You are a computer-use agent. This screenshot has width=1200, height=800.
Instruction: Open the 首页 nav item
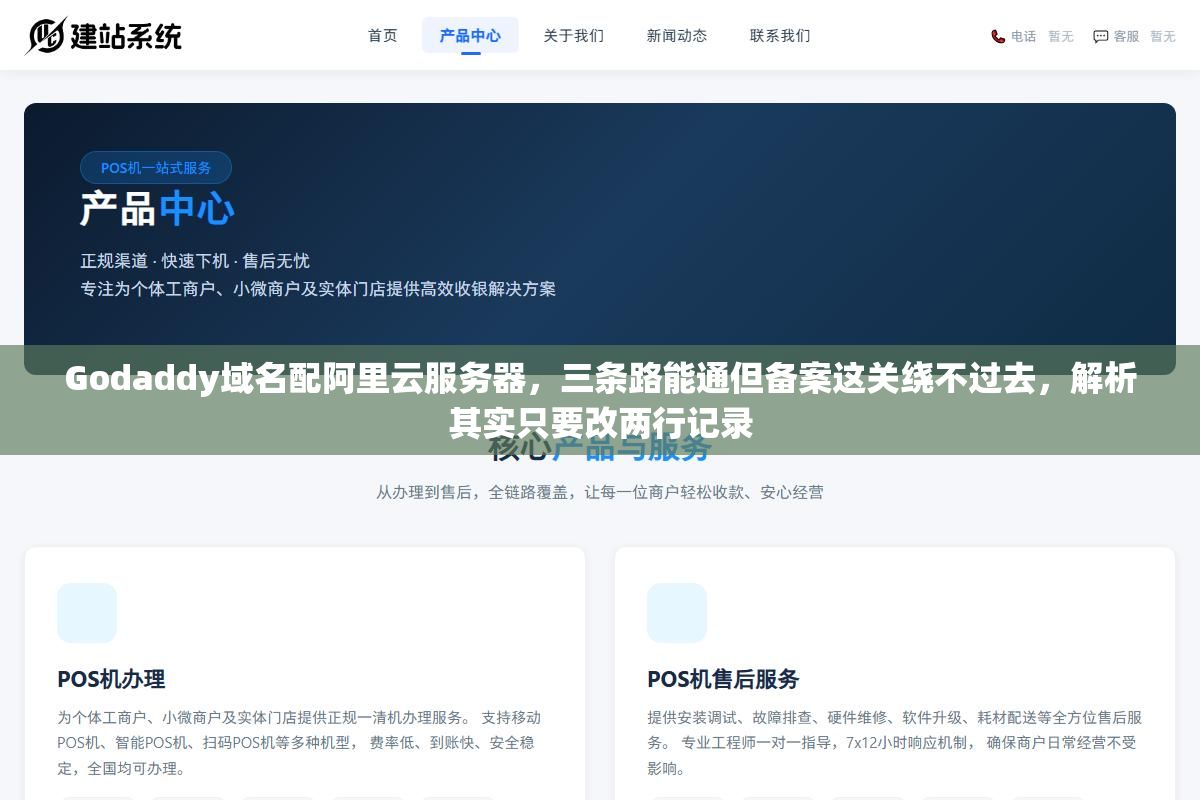[383, 35]
